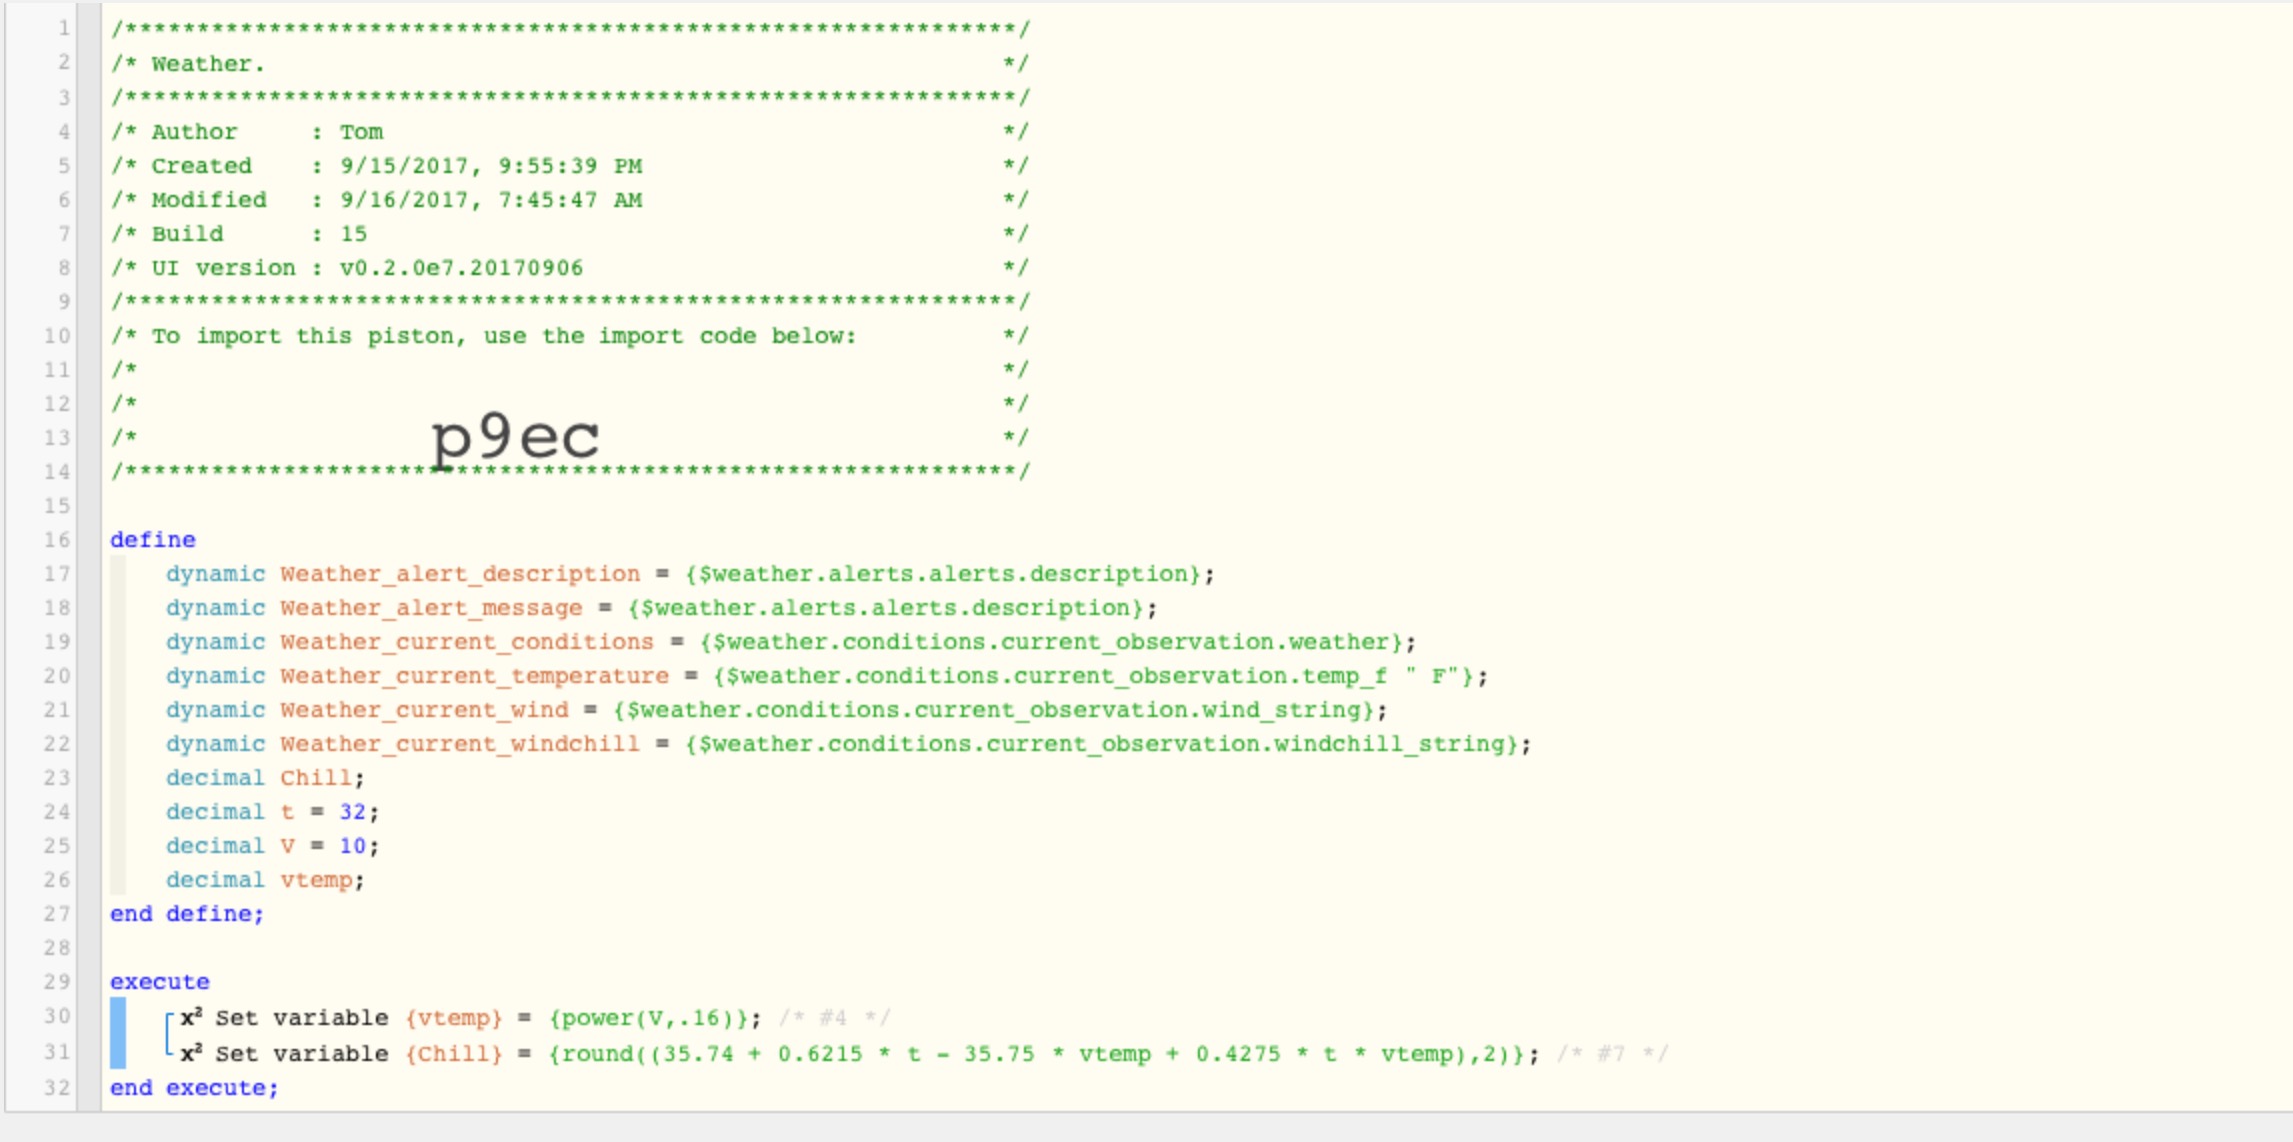Click the x² icon on the vtemp statement
This screenshot has height=1142, width=2293.
tap(192, 1018)
